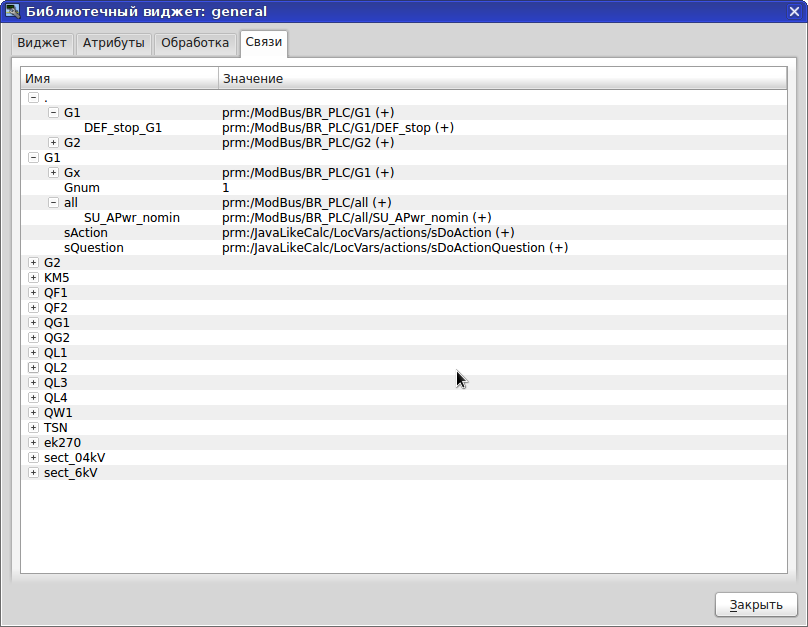808x627 pixels.
Task: Expand the QL2 node
Action: click(33, 367)
